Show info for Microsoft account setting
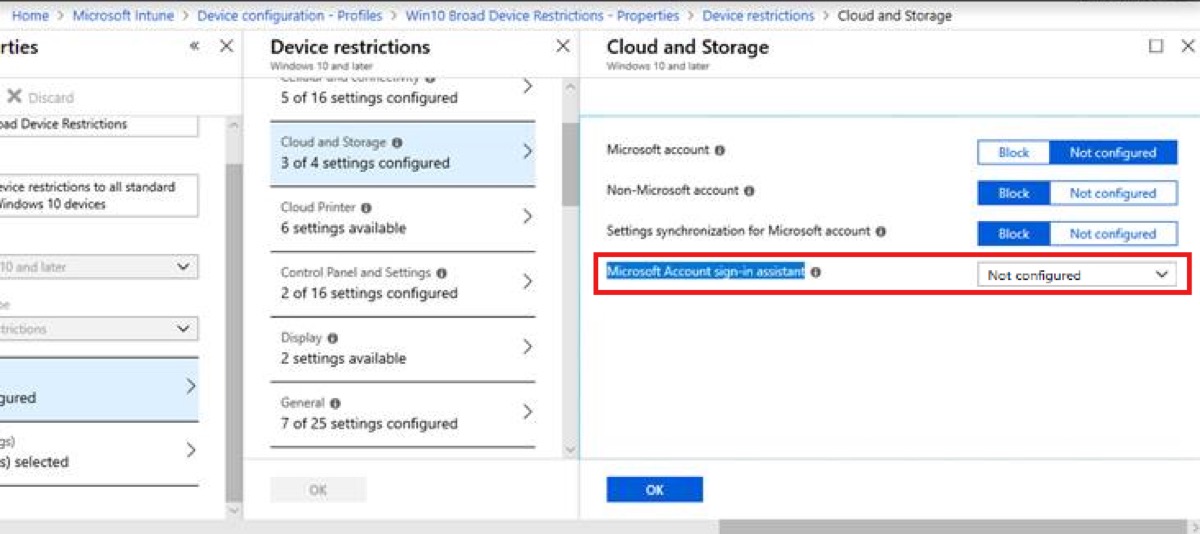1200x534 pixels. (x=720, y=150)
